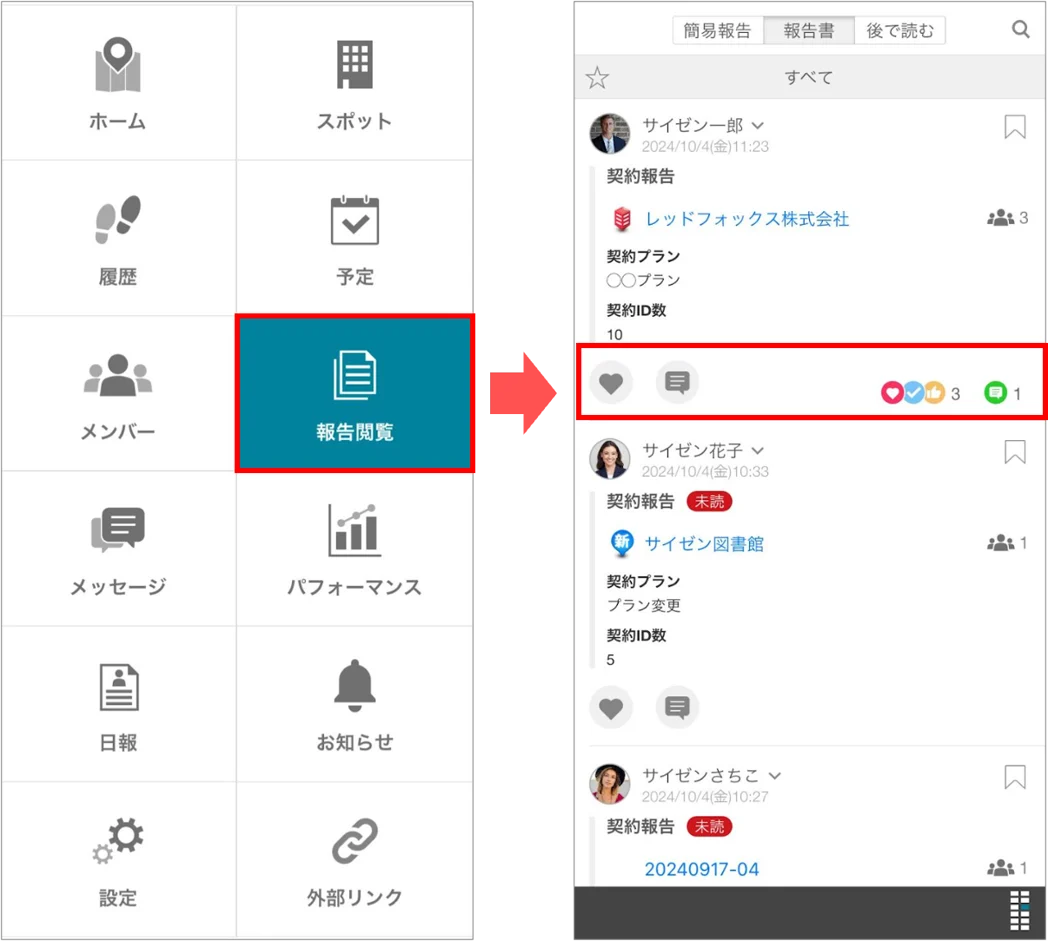Viewport: 1048px width, 941px height.
Task: Select the highlighted 報告閲覧 tile
Action: 355,394
